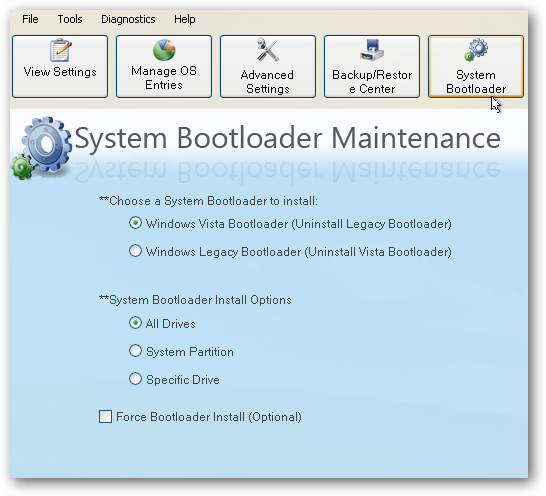Click the Advanced Settings button label

(x=267, y=82)
